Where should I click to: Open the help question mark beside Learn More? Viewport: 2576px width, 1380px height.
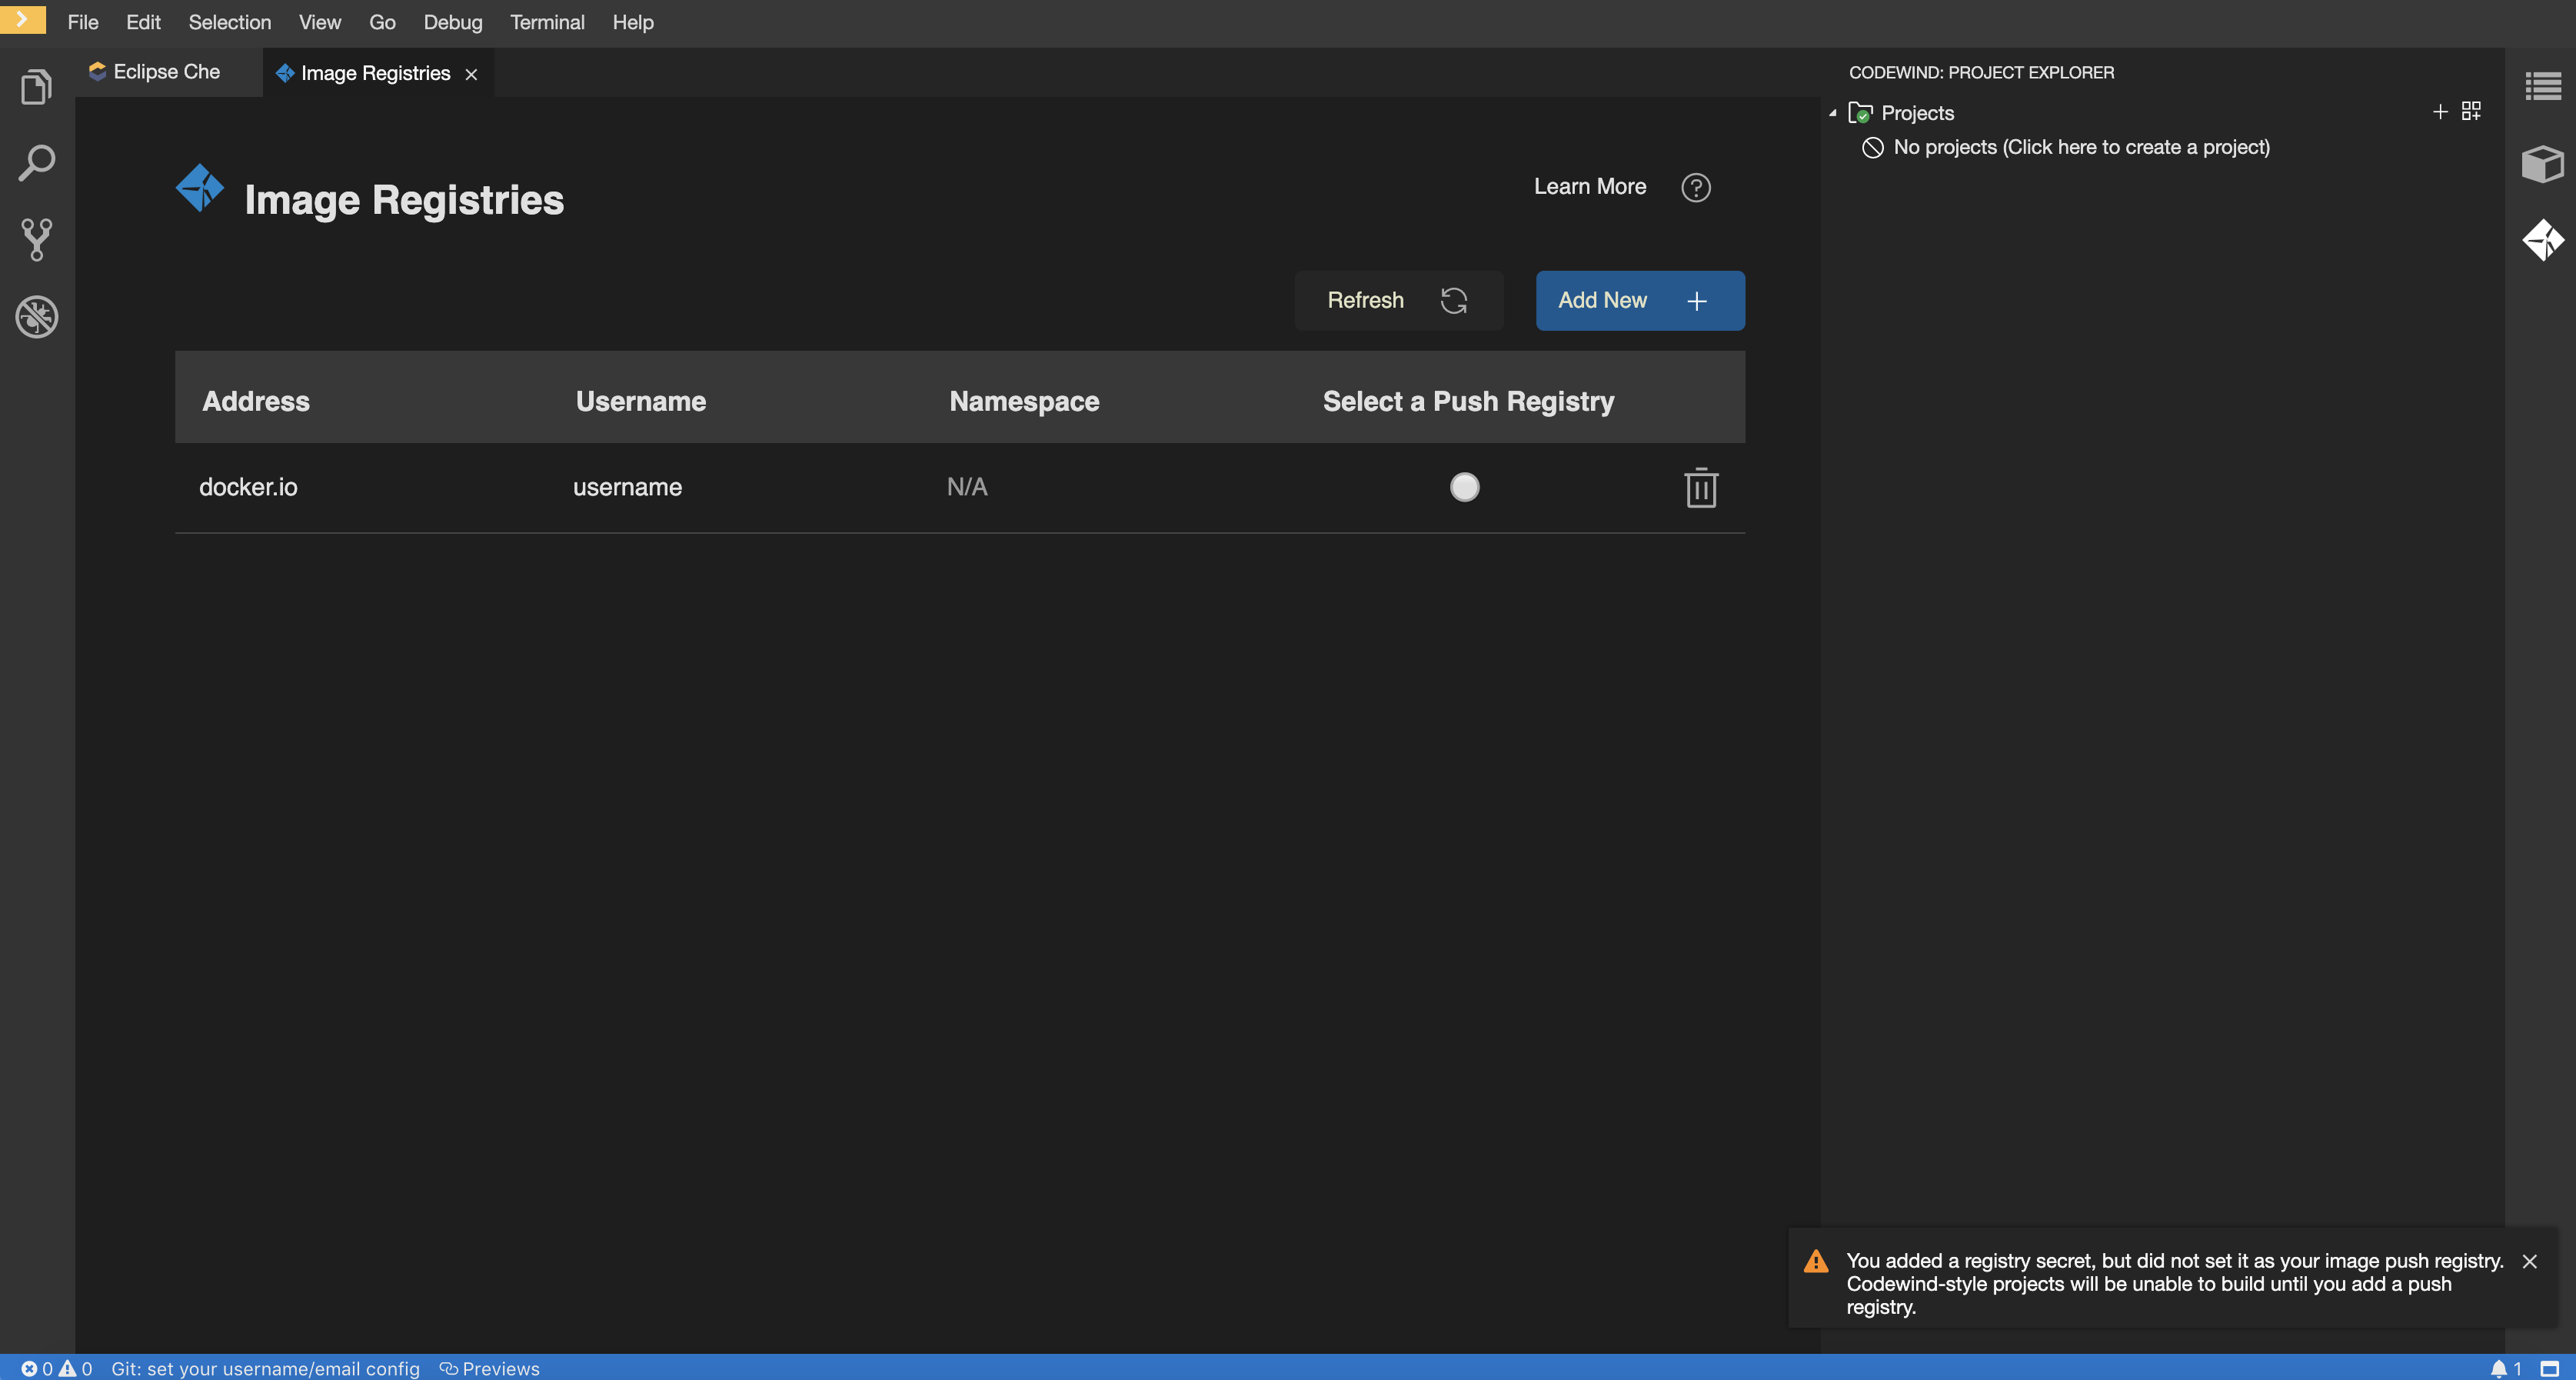pyautogui.click(x=1696, y=188)
